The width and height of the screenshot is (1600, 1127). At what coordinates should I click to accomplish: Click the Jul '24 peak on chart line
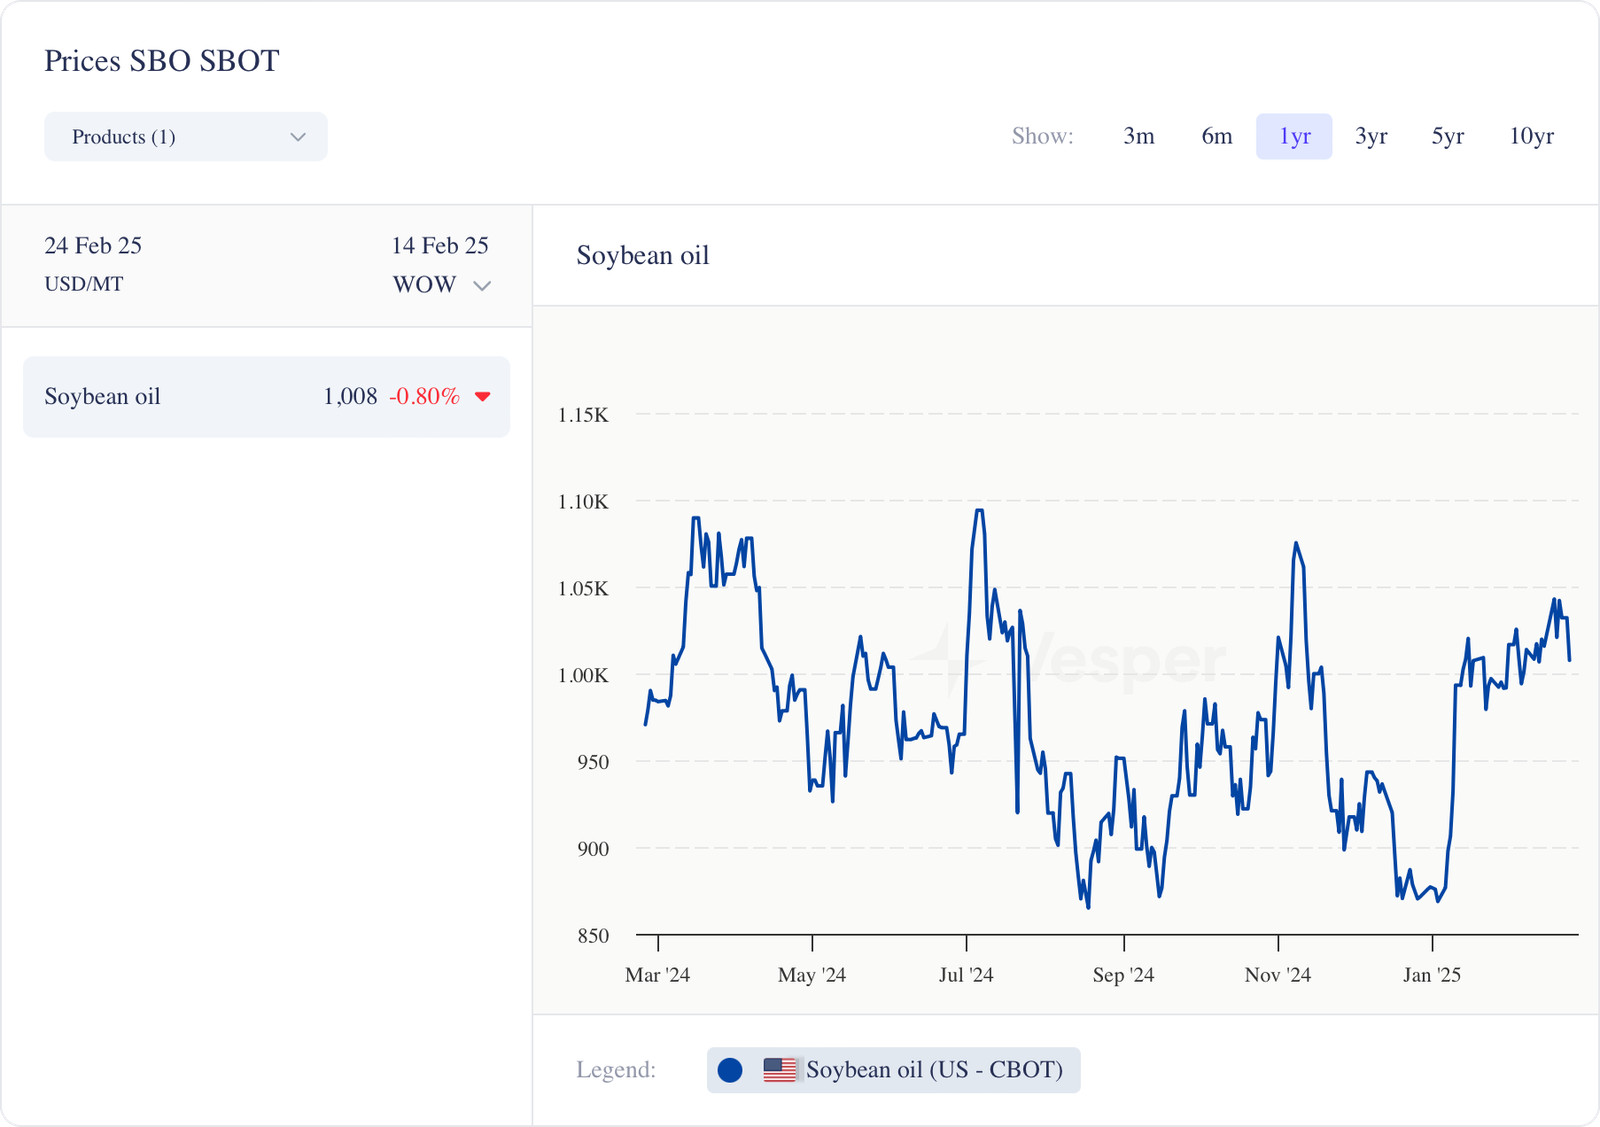click(x=979, y=511)
